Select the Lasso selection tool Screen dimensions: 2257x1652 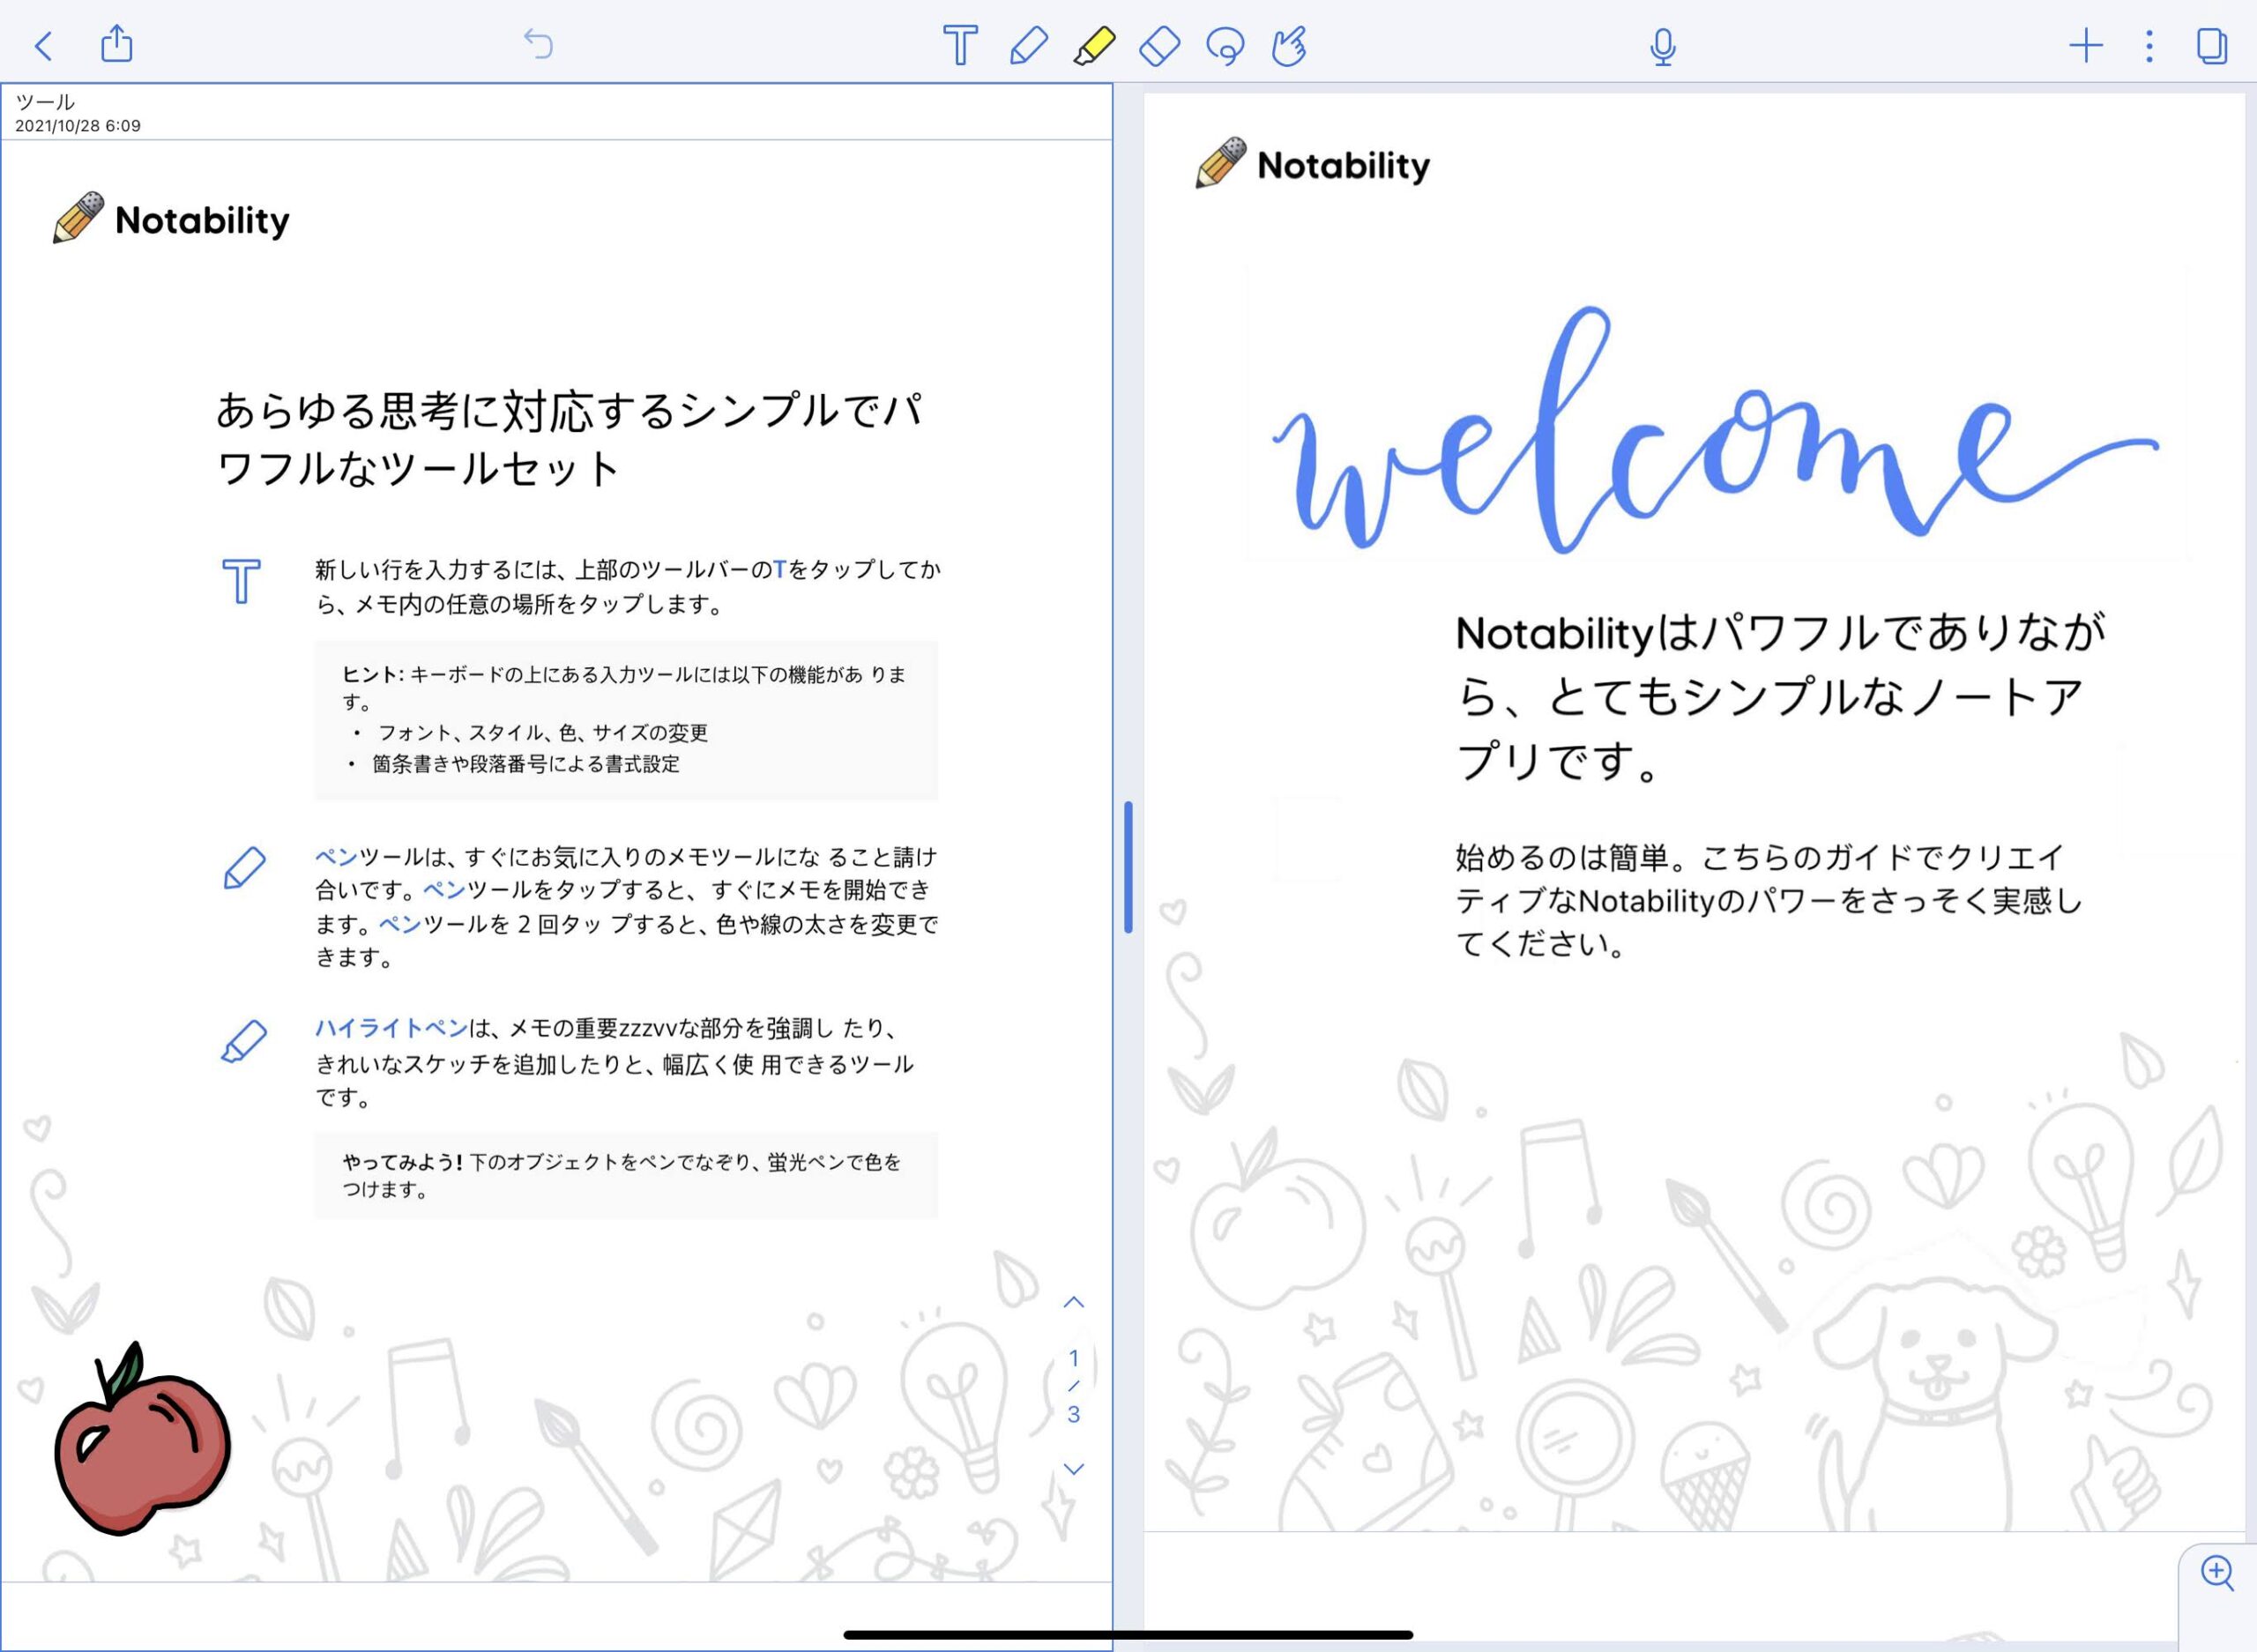1225,45
